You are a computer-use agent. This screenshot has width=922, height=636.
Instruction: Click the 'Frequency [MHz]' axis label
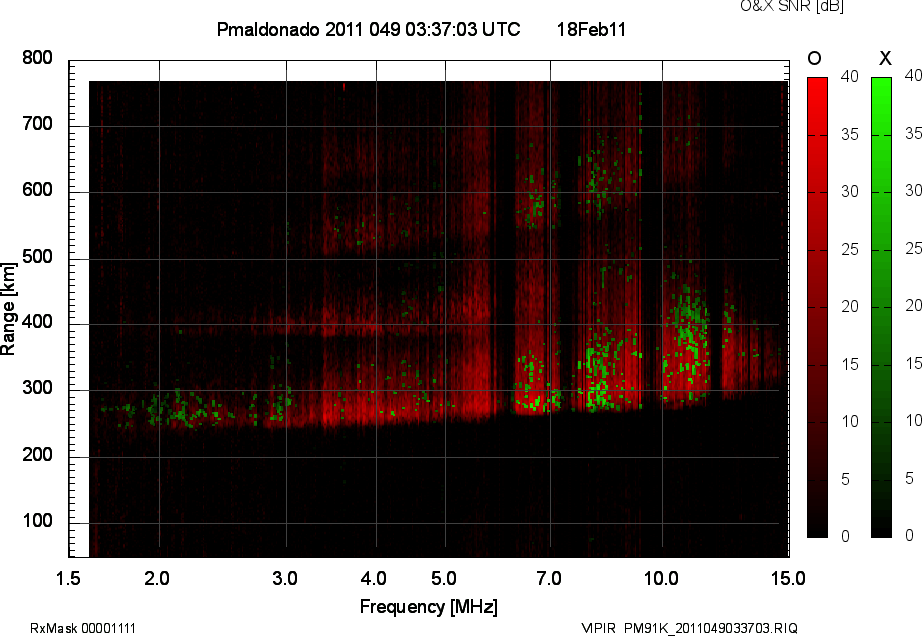pos(428,607)
